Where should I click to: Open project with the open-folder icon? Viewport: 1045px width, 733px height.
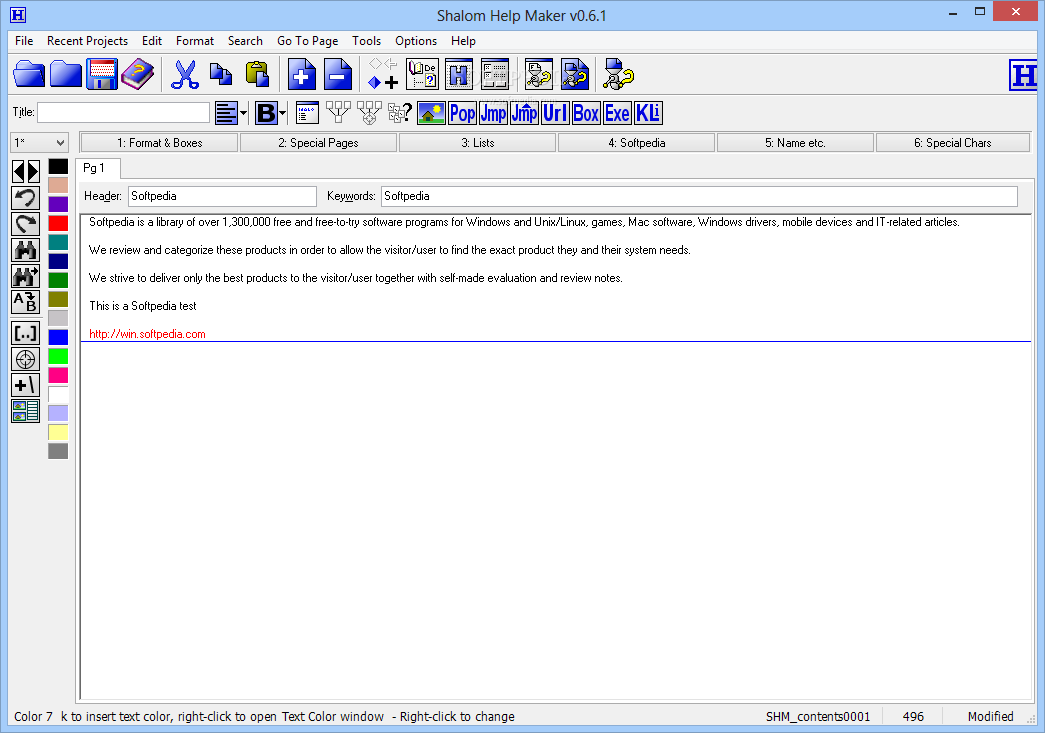click(x=29, y=74)
